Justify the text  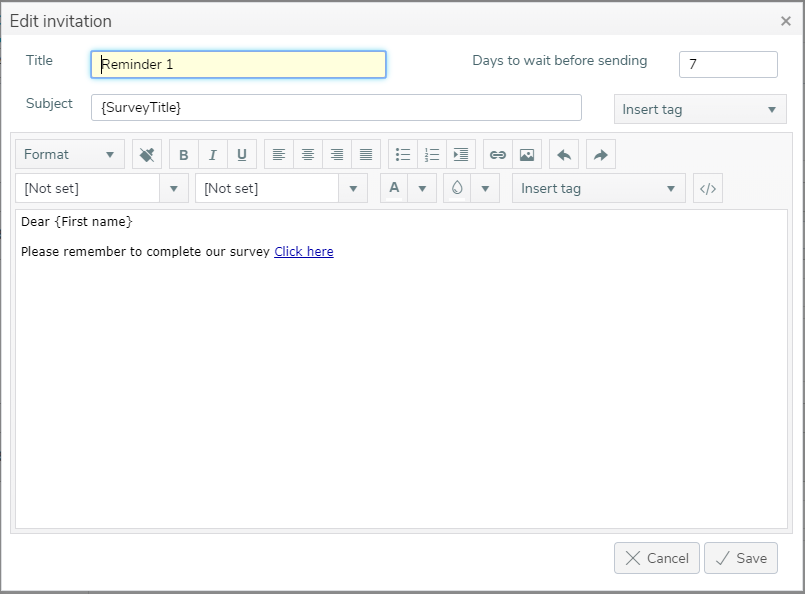pyautogui.click(x=366, y=155)
